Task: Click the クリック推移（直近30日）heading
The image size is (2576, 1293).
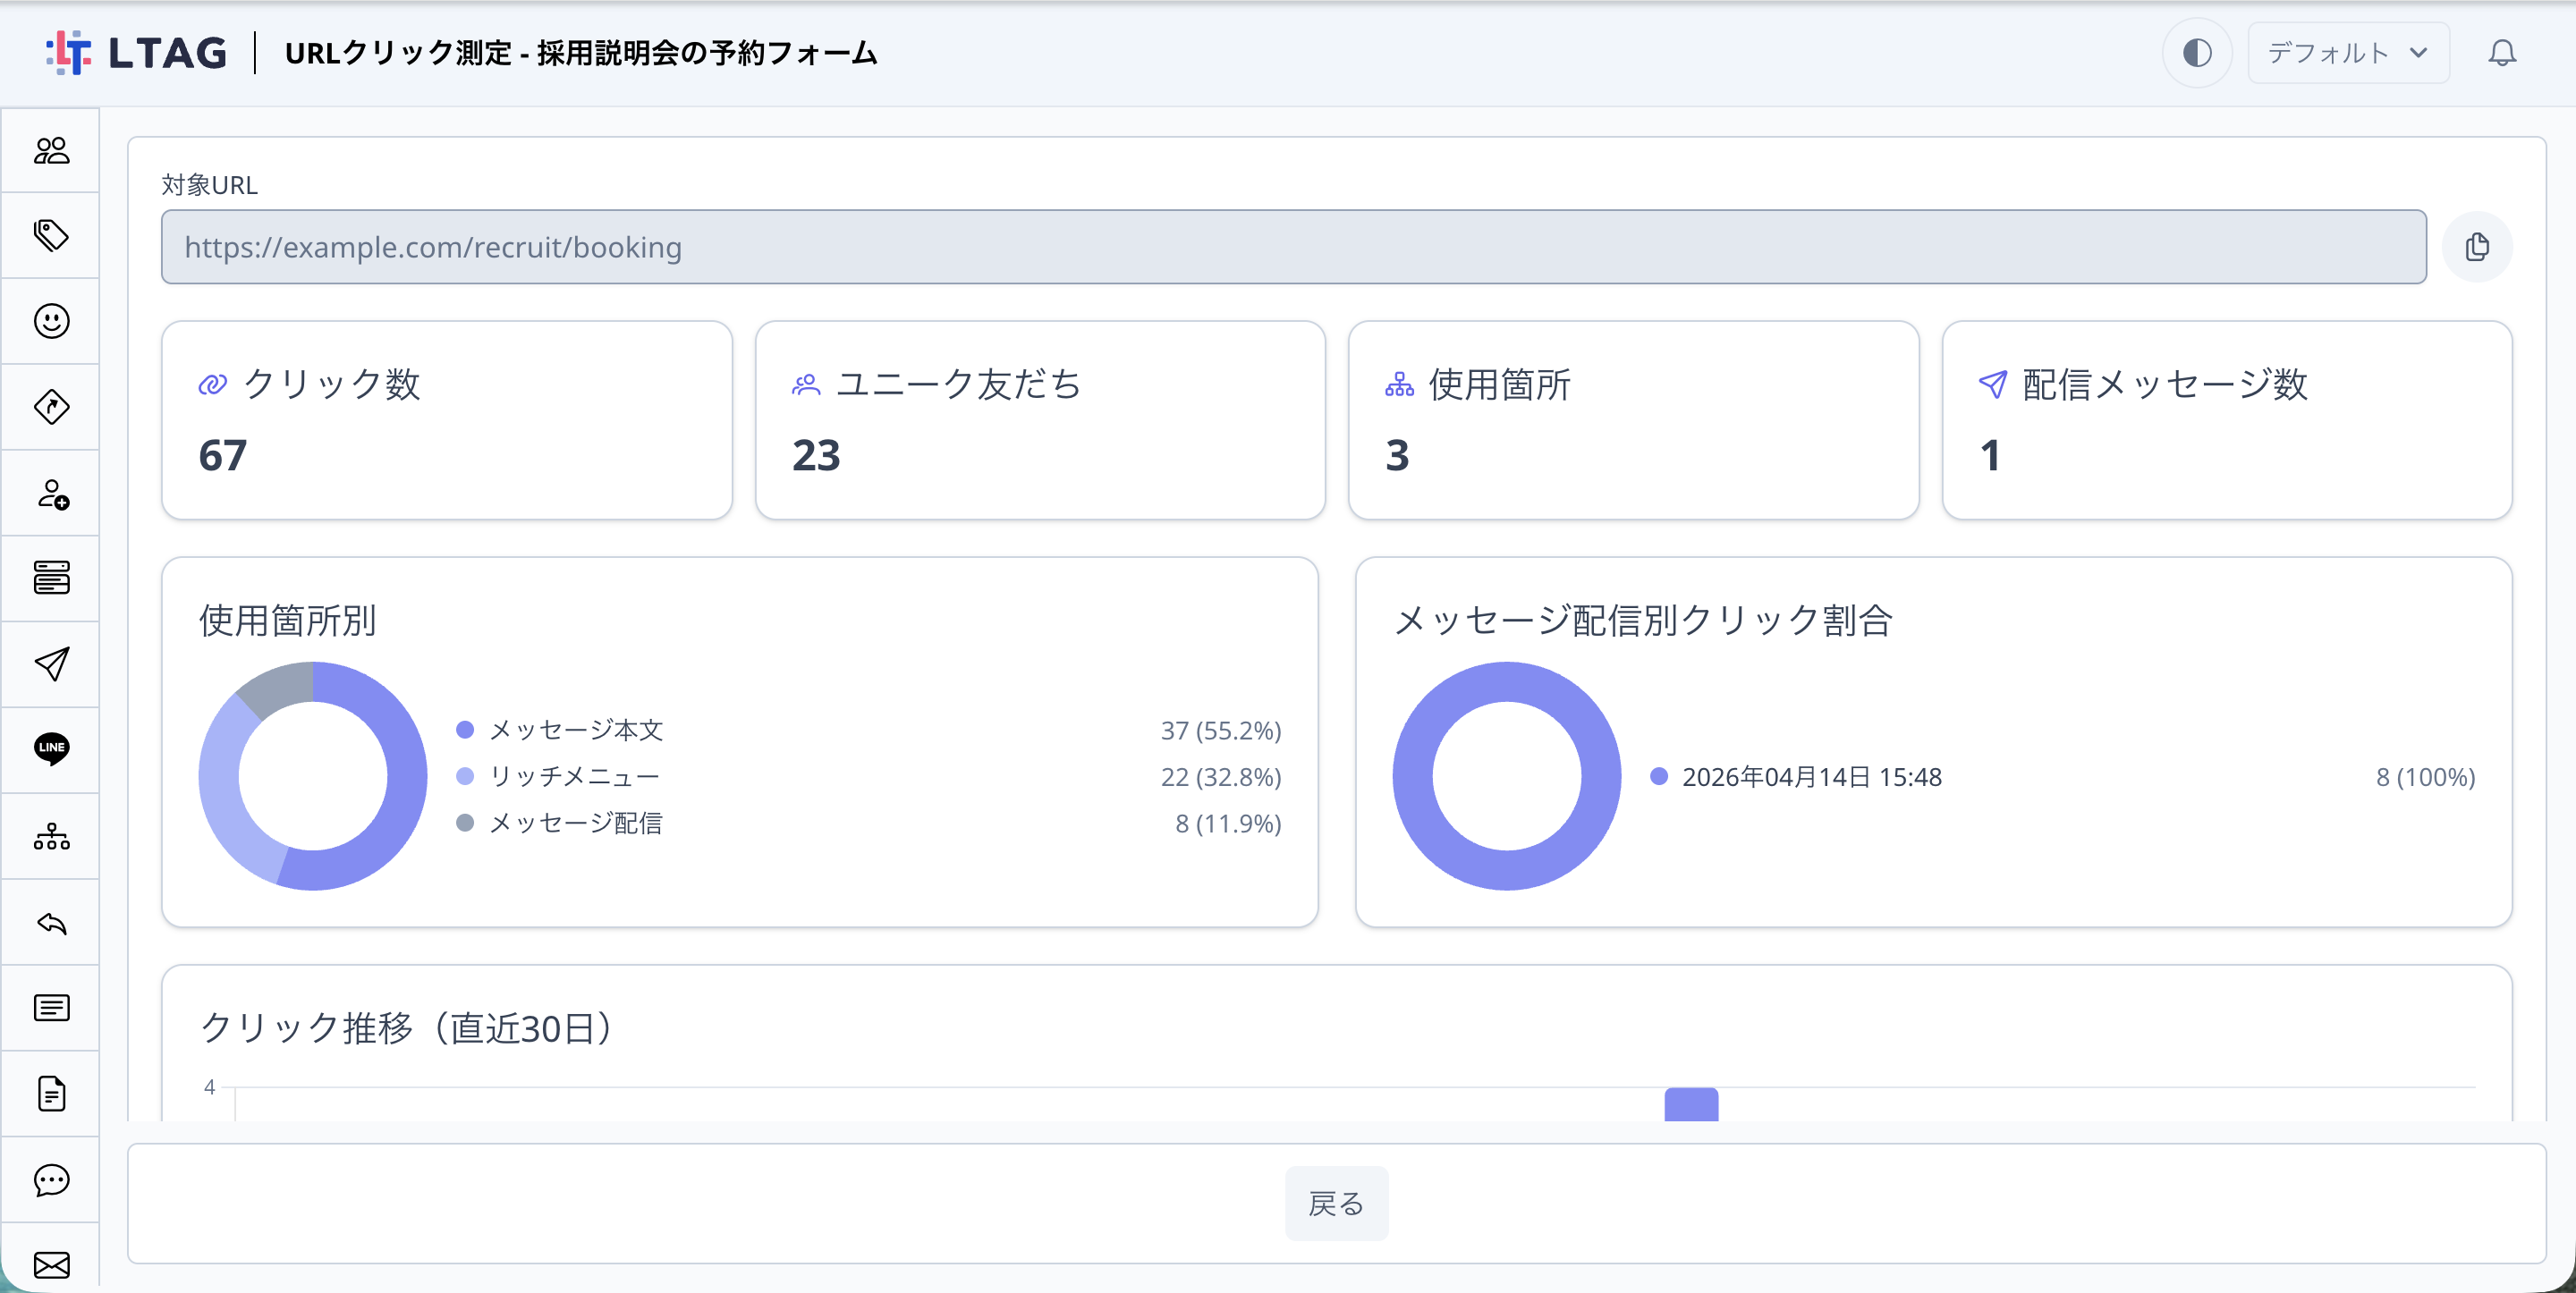Action: (406, 1027)
